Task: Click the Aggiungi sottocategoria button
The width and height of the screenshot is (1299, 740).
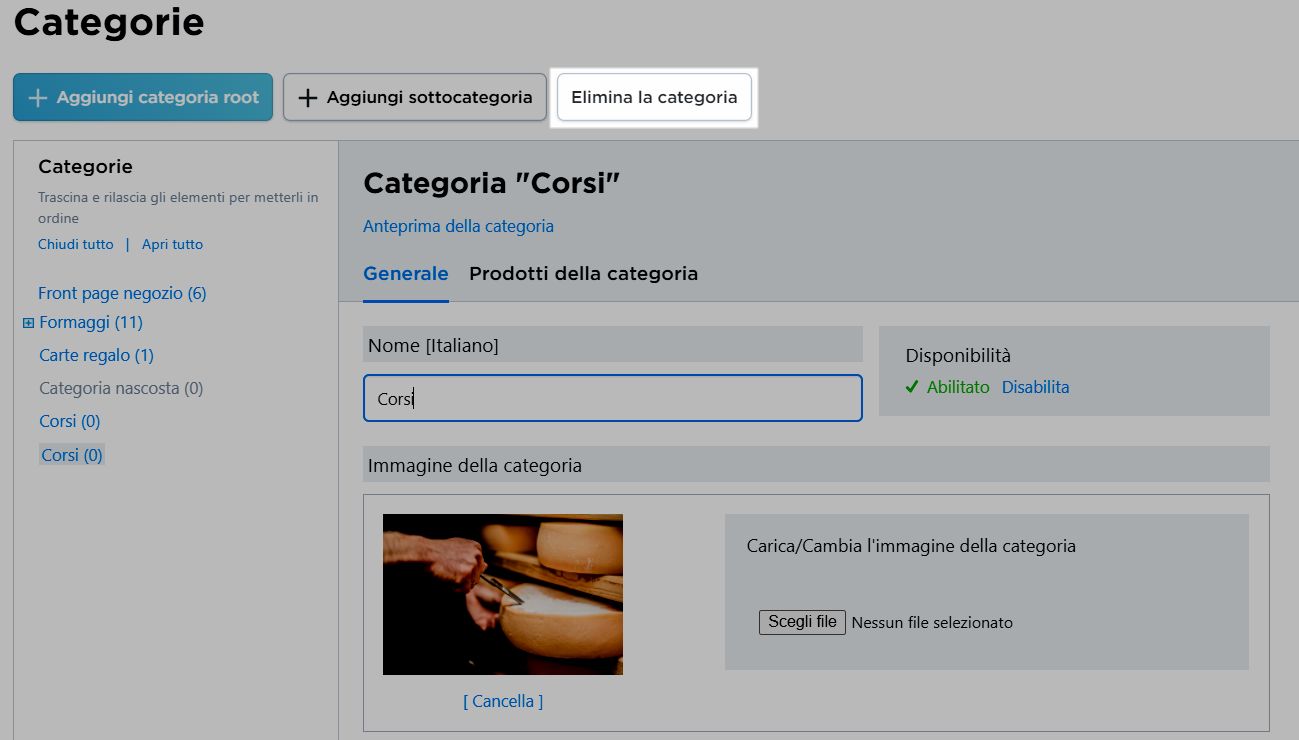Action: [415, 97]
